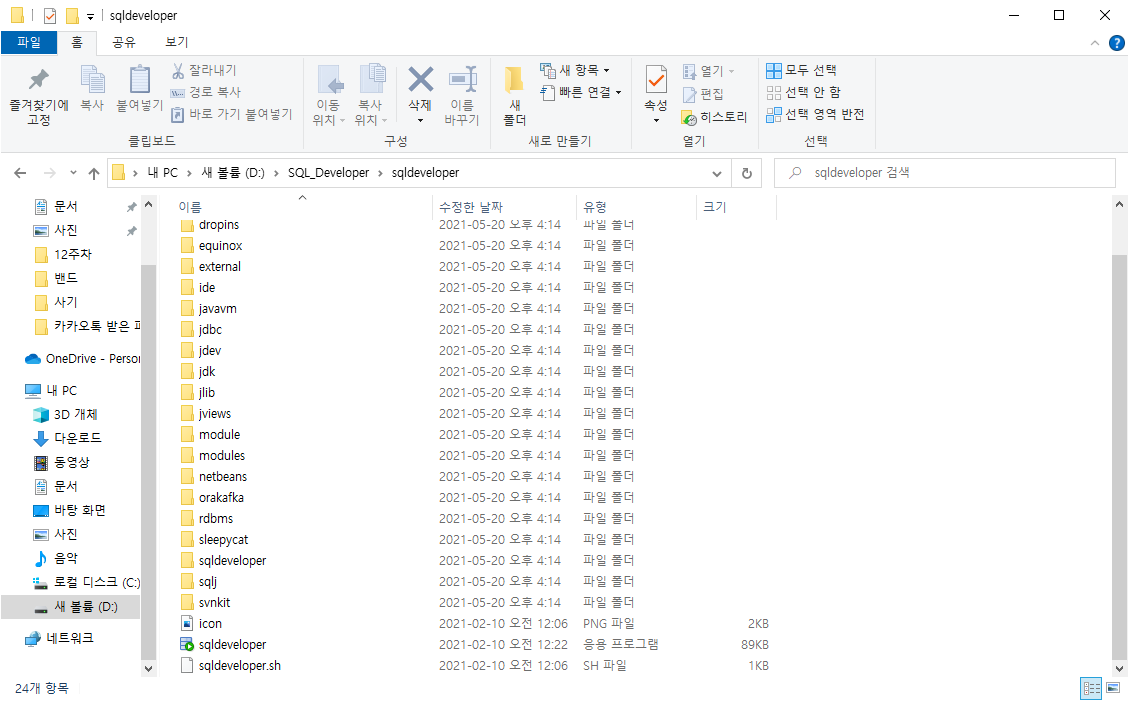Switch to the 홈 ribbon tab
The height and width of the screenshot is (701, 1129).
76,42
